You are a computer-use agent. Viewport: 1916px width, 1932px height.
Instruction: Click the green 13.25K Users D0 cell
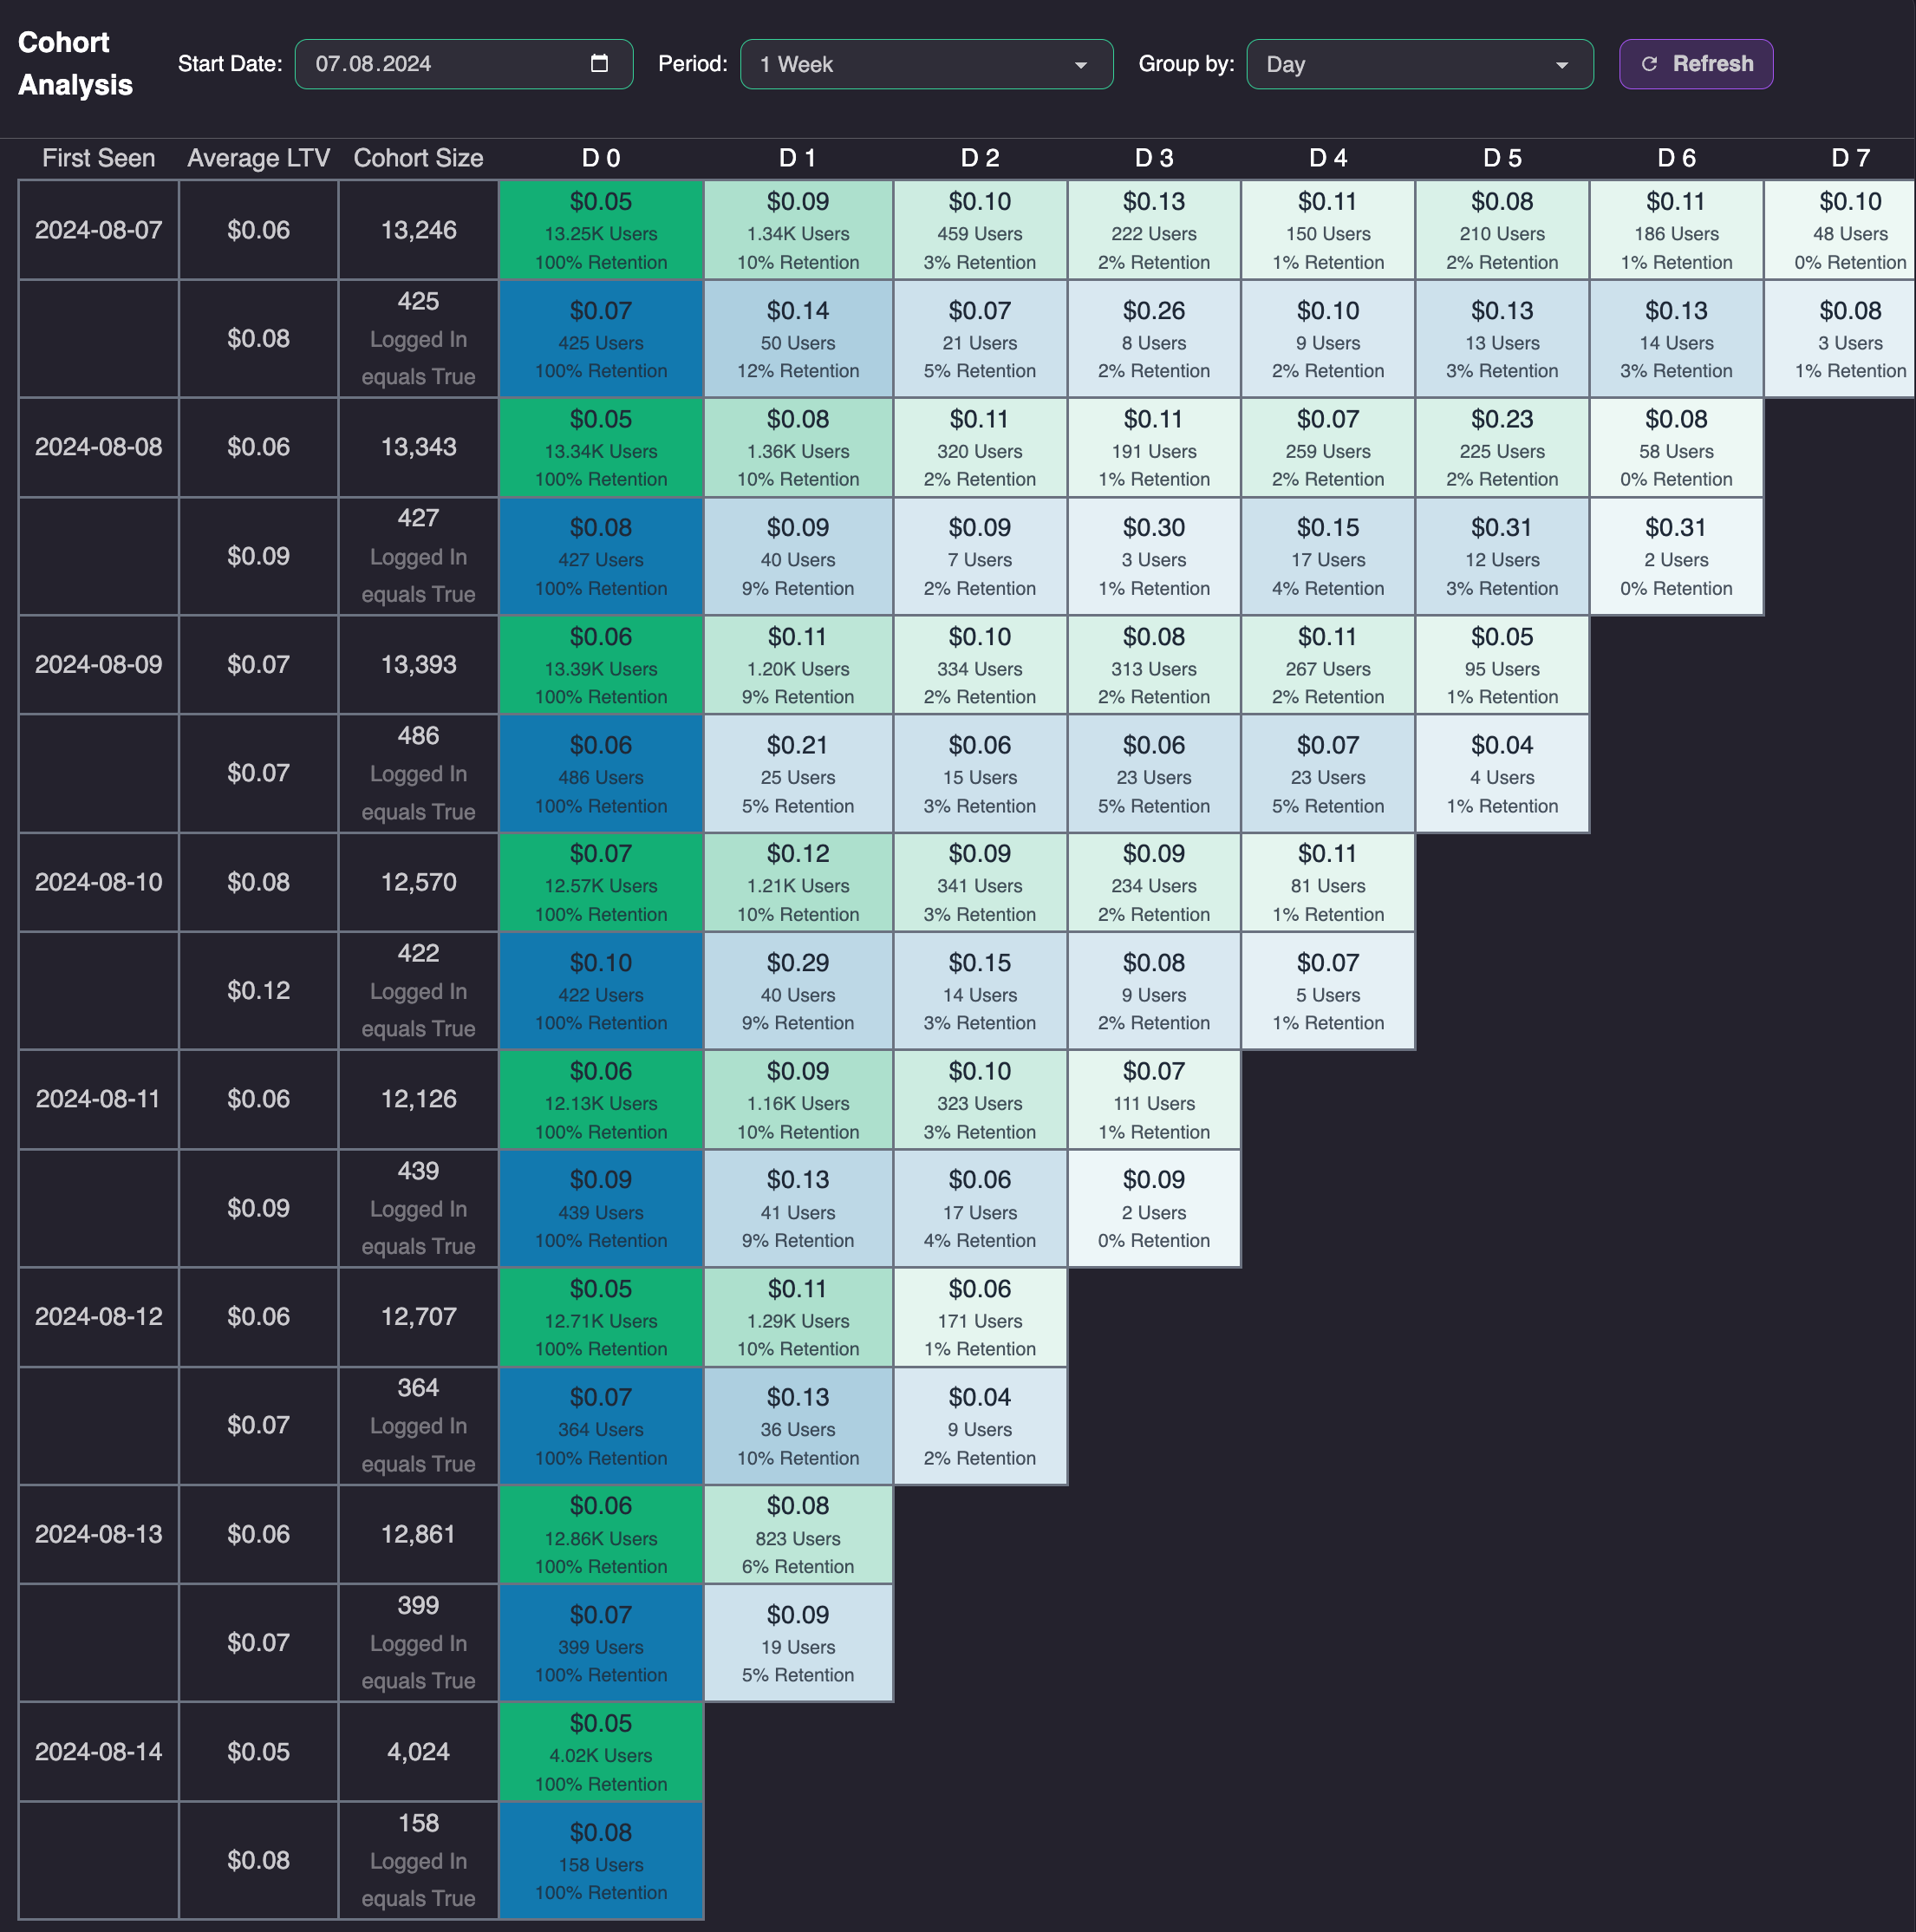[x=601, y=230]
